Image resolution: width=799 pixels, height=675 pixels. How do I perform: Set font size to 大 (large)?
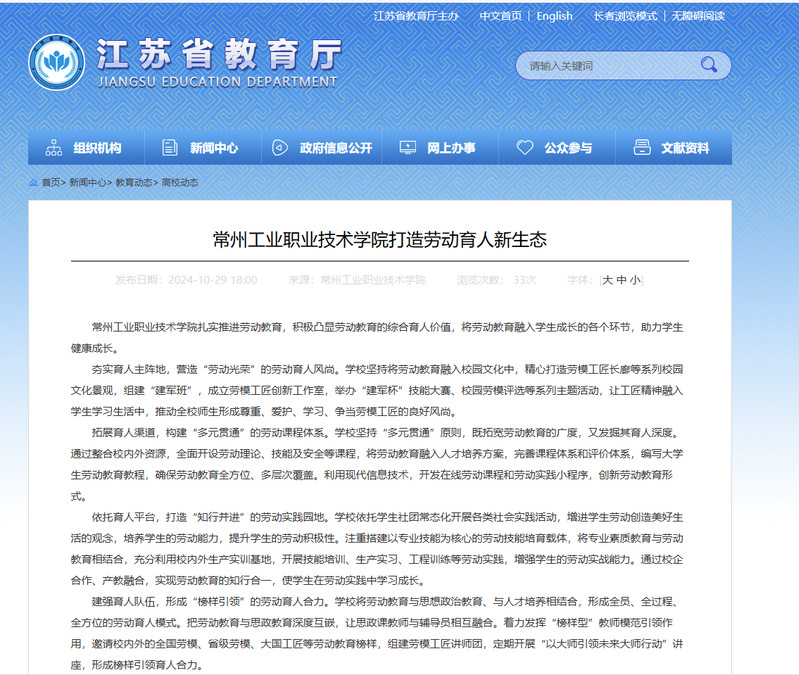pos(607,280)
